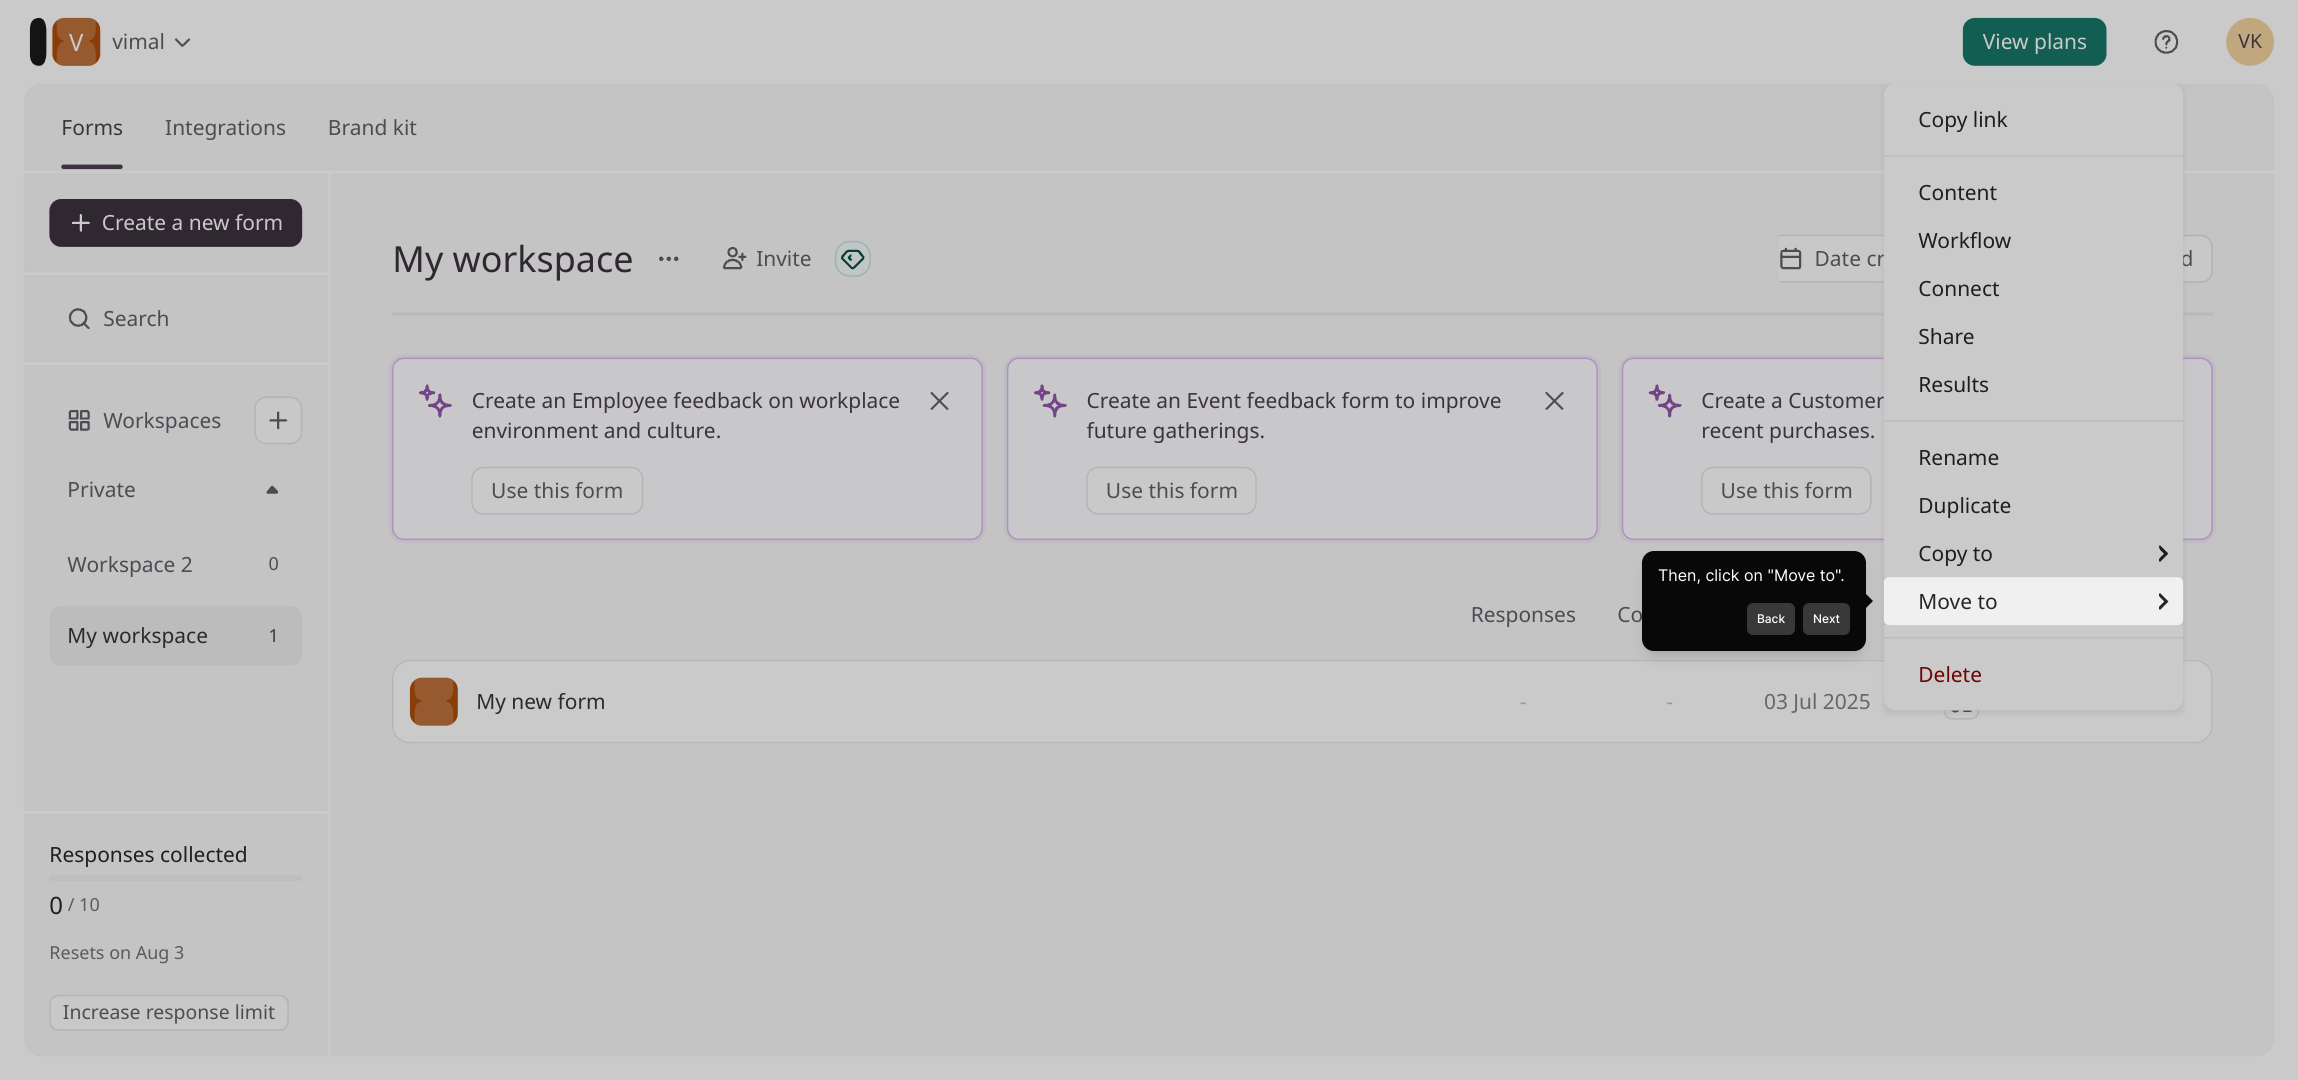The width and height of the screenshot is (2298, 1080).
Task: Click the responses collected progress bar
Action: tap(175, 878)
